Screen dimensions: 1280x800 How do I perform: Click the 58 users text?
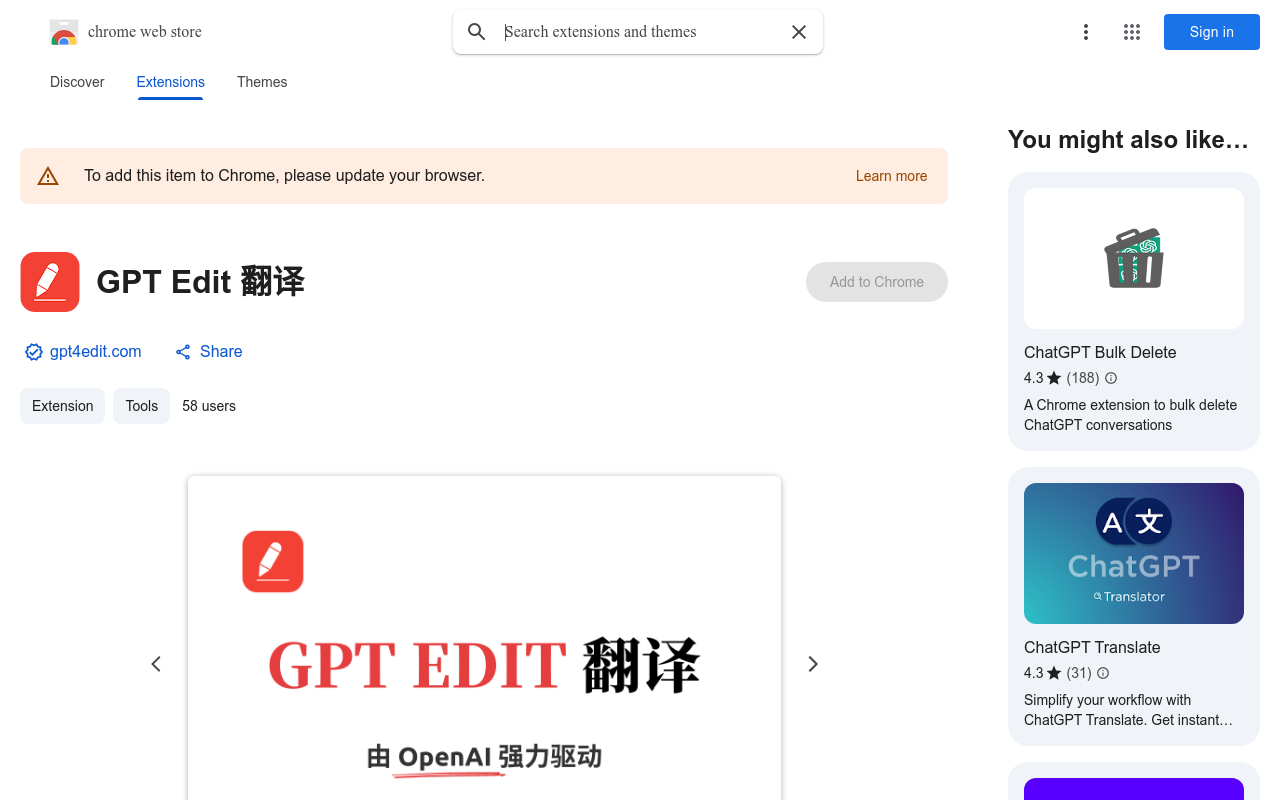209,406
